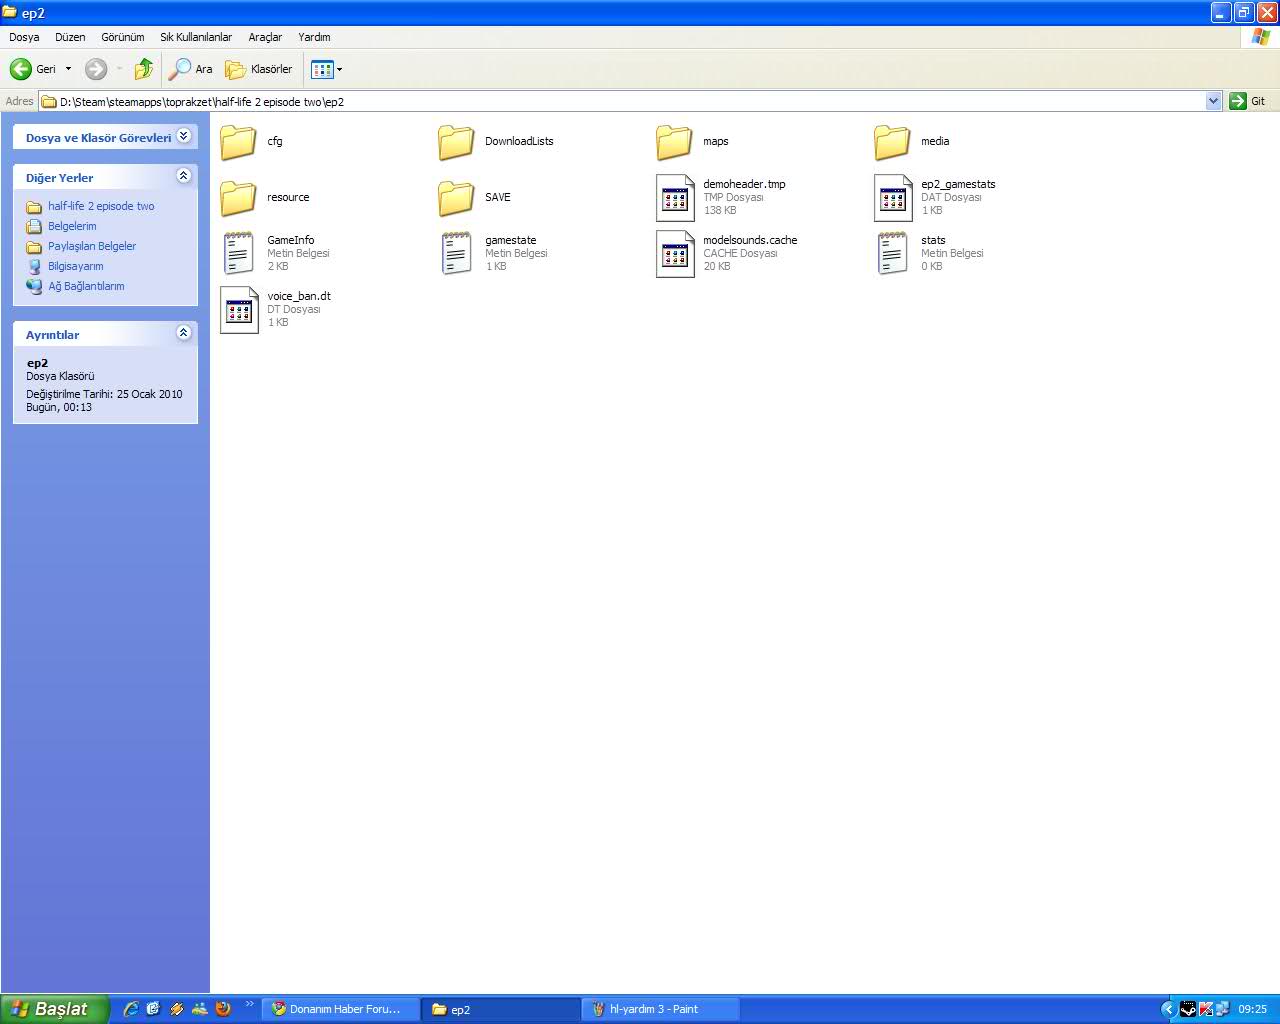
Task: Select the voice_ban.dt file icon
Action: (x=239, y=310)
